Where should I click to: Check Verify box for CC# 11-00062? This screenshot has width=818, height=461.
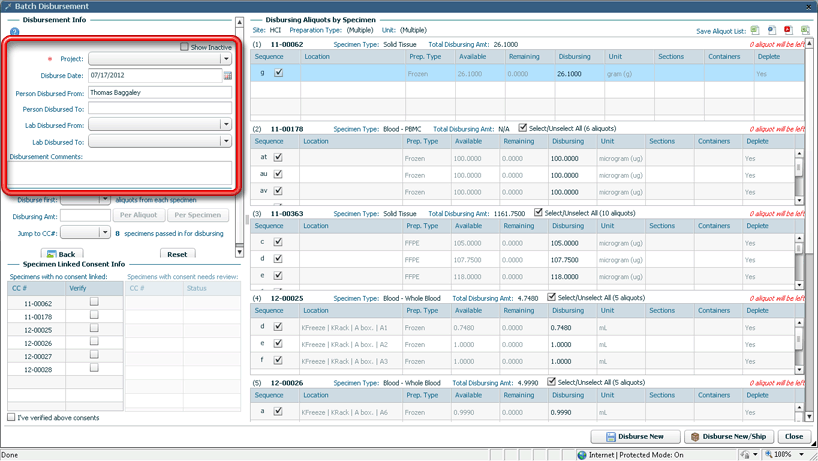point(94,301)
